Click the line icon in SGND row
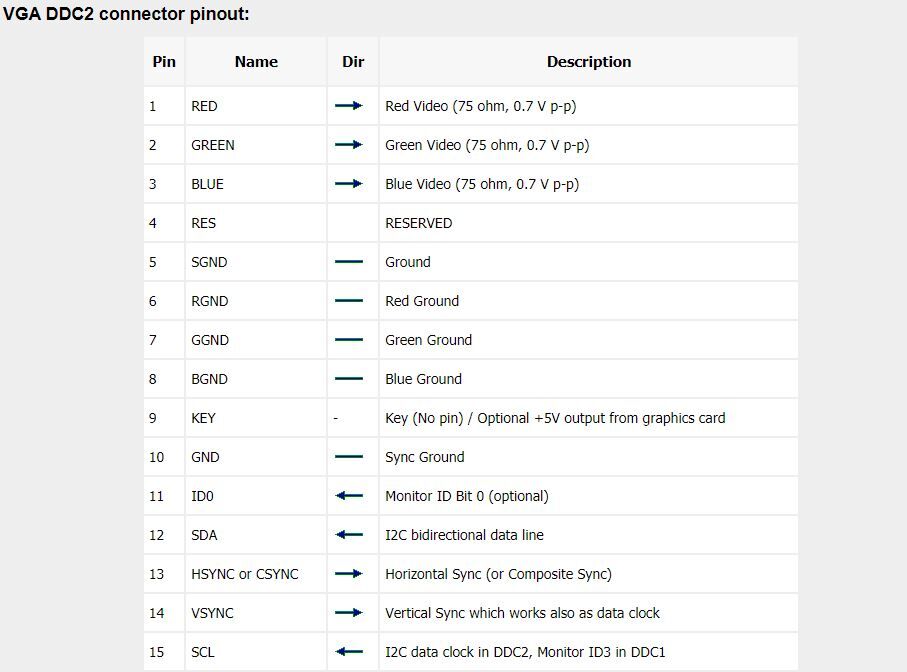The width and height of the screenshot is (907, 672). [349, 262]
